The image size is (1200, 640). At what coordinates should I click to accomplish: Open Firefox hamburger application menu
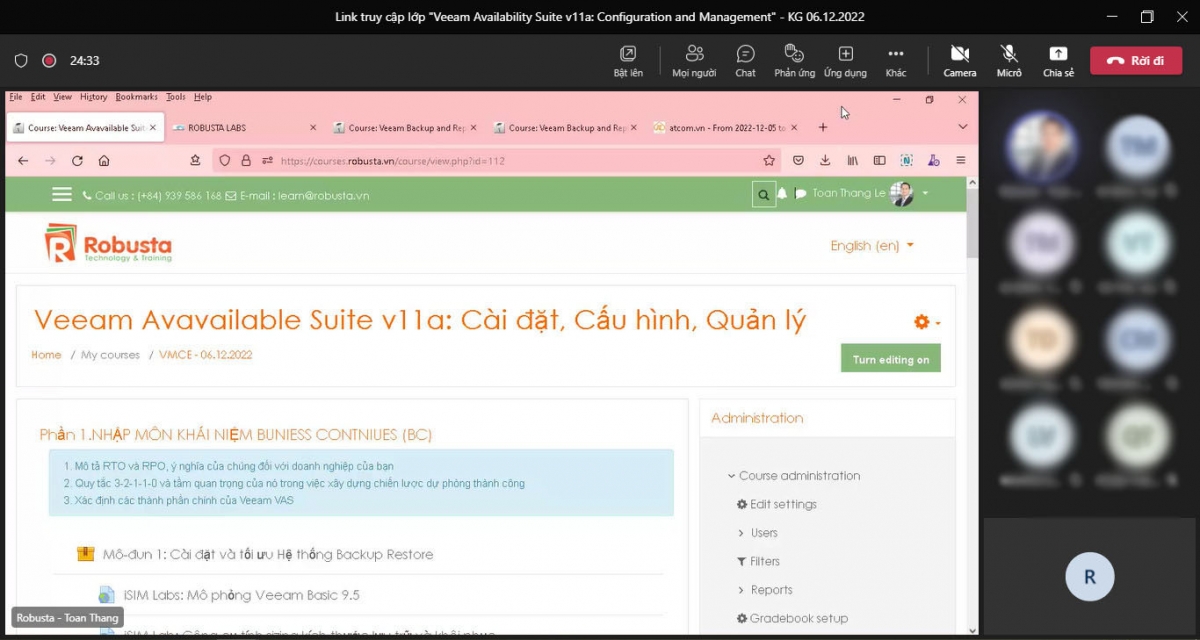click(x=961, y=160)
